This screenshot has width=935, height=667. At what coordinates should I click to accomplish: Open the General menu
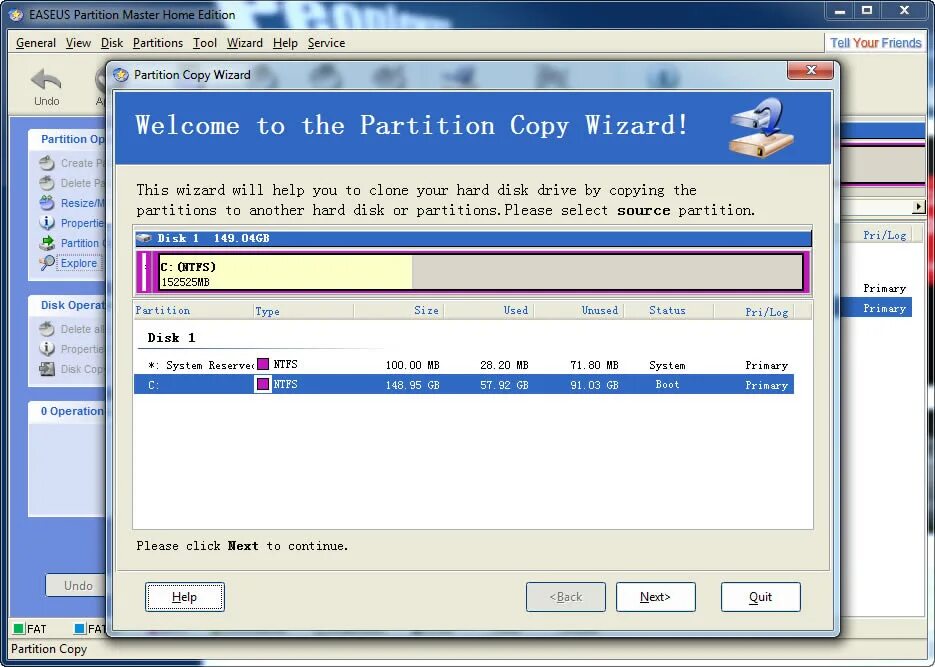(36, 43)
